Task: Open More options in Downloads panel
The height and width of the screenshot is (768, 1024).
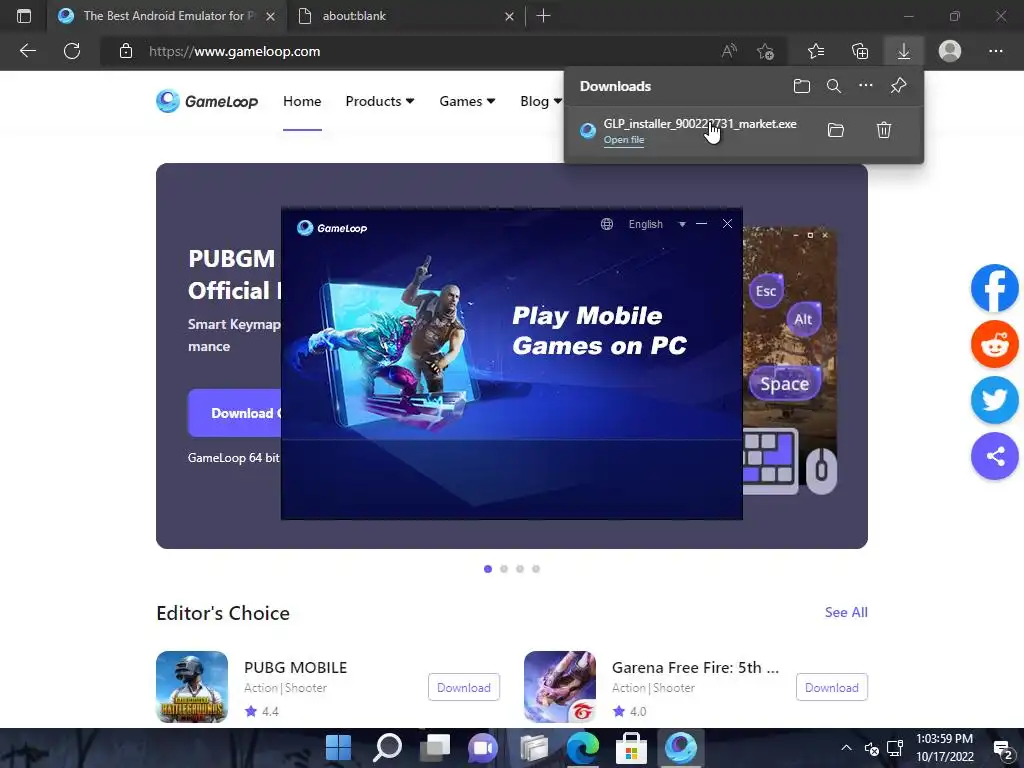Action: (x=866, y=86)
